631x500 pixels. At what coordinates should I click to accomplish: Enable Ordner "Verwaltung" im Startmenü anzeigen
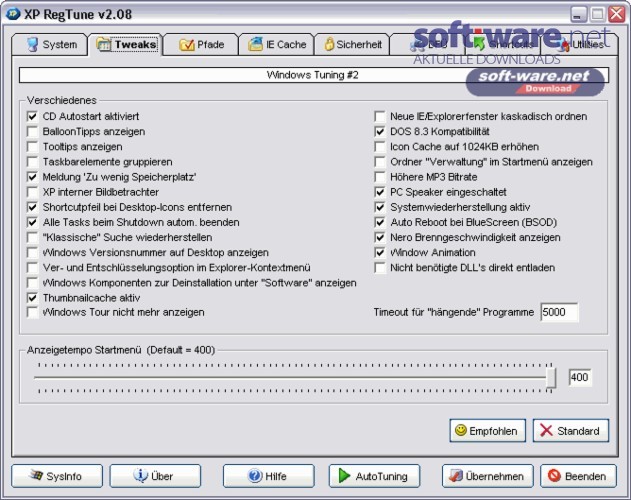pos(379,162)
